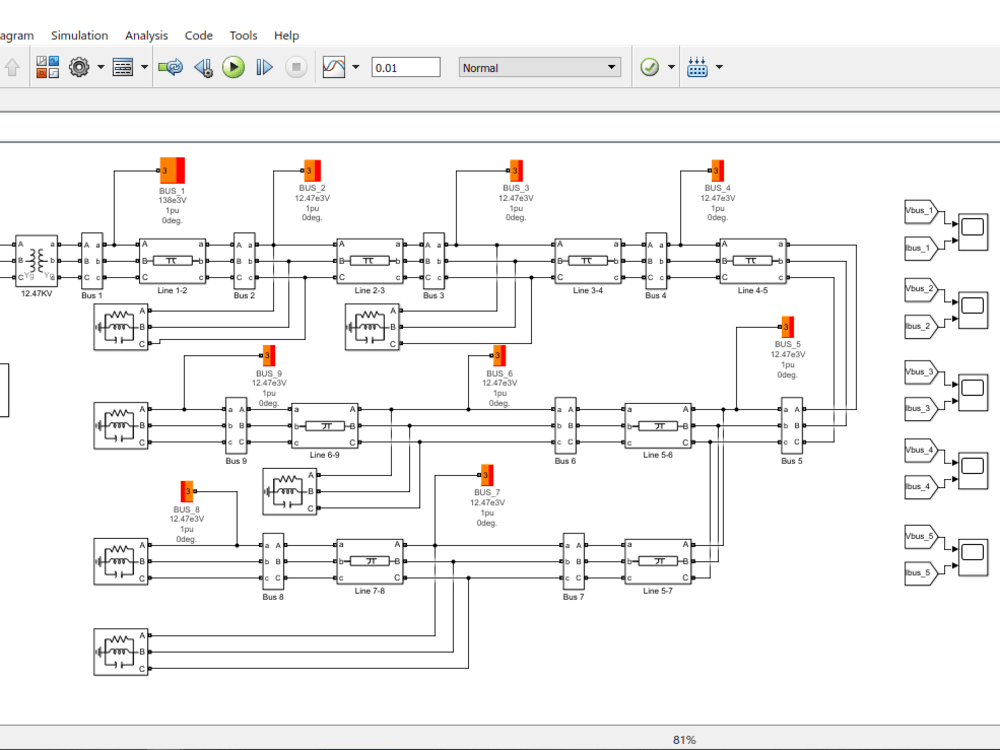This screenshot has width=1000, height=750.
Task: Edit the simulation stop time field
Action: [406, 68]
